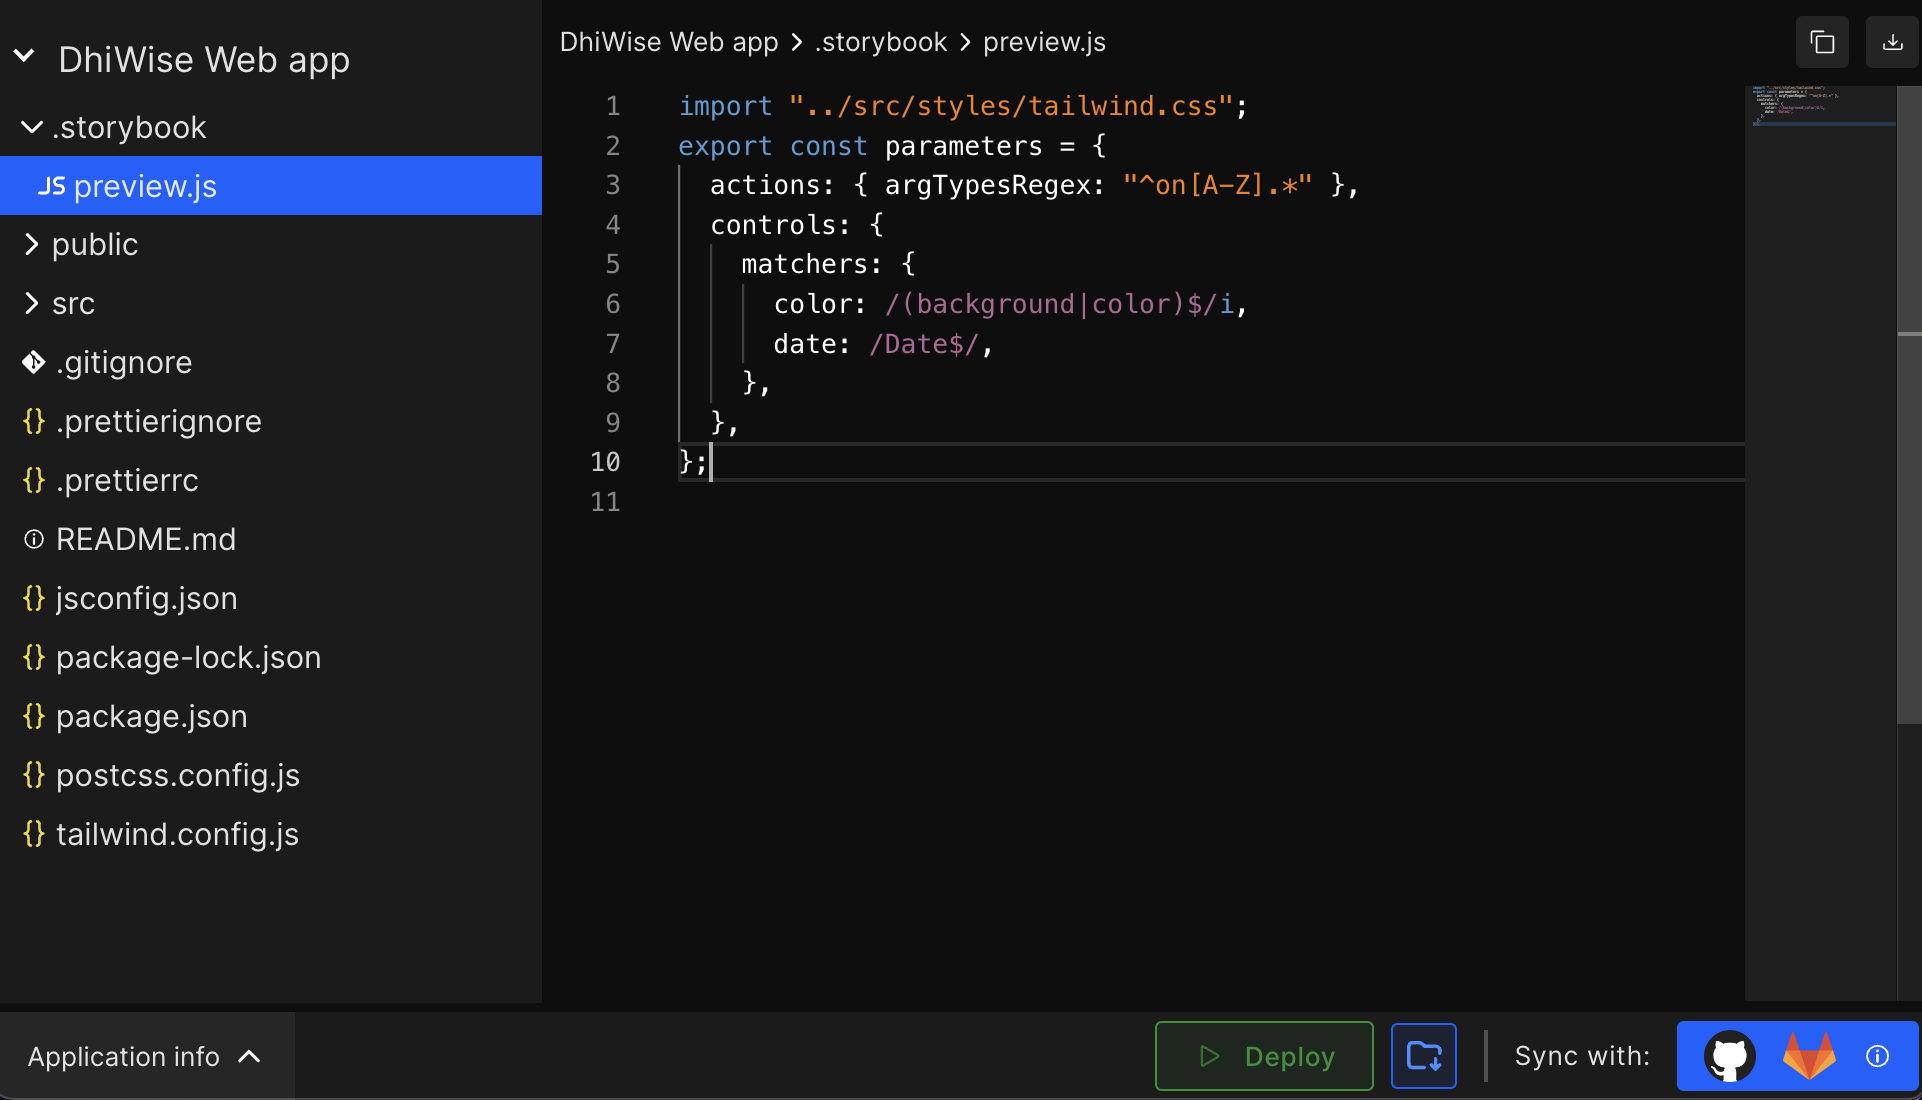
Task: Select preview.js in file tree
Action: pyautogui.click(x=271, y=186)
